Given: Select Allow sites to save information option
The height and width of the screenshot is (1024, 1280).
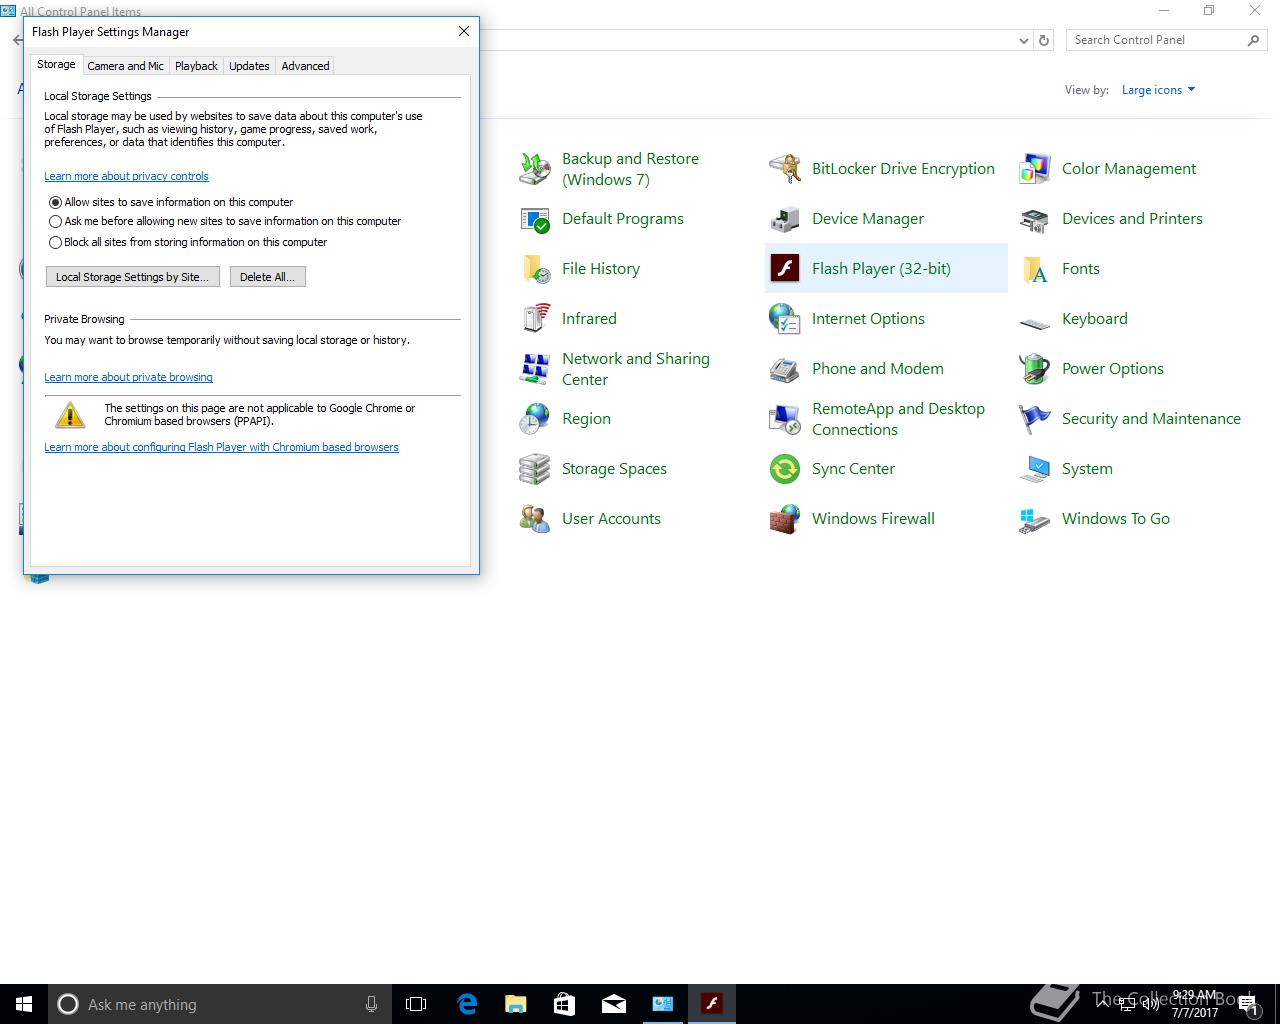Looking at the screenshot, I should click(56, 202).
